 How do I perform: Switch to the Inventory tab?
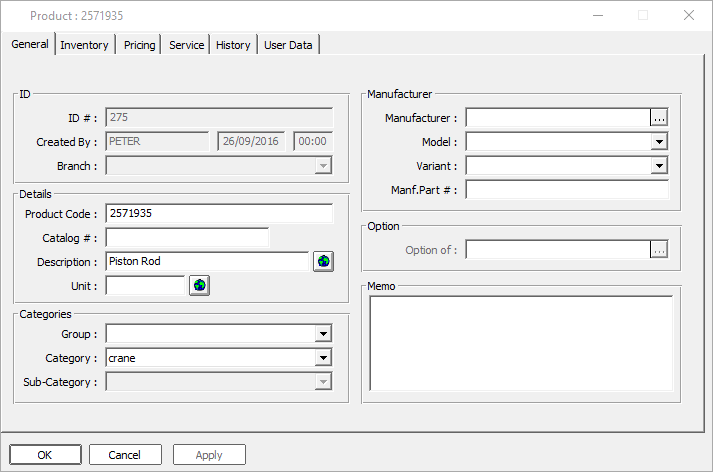pos(85,45)
